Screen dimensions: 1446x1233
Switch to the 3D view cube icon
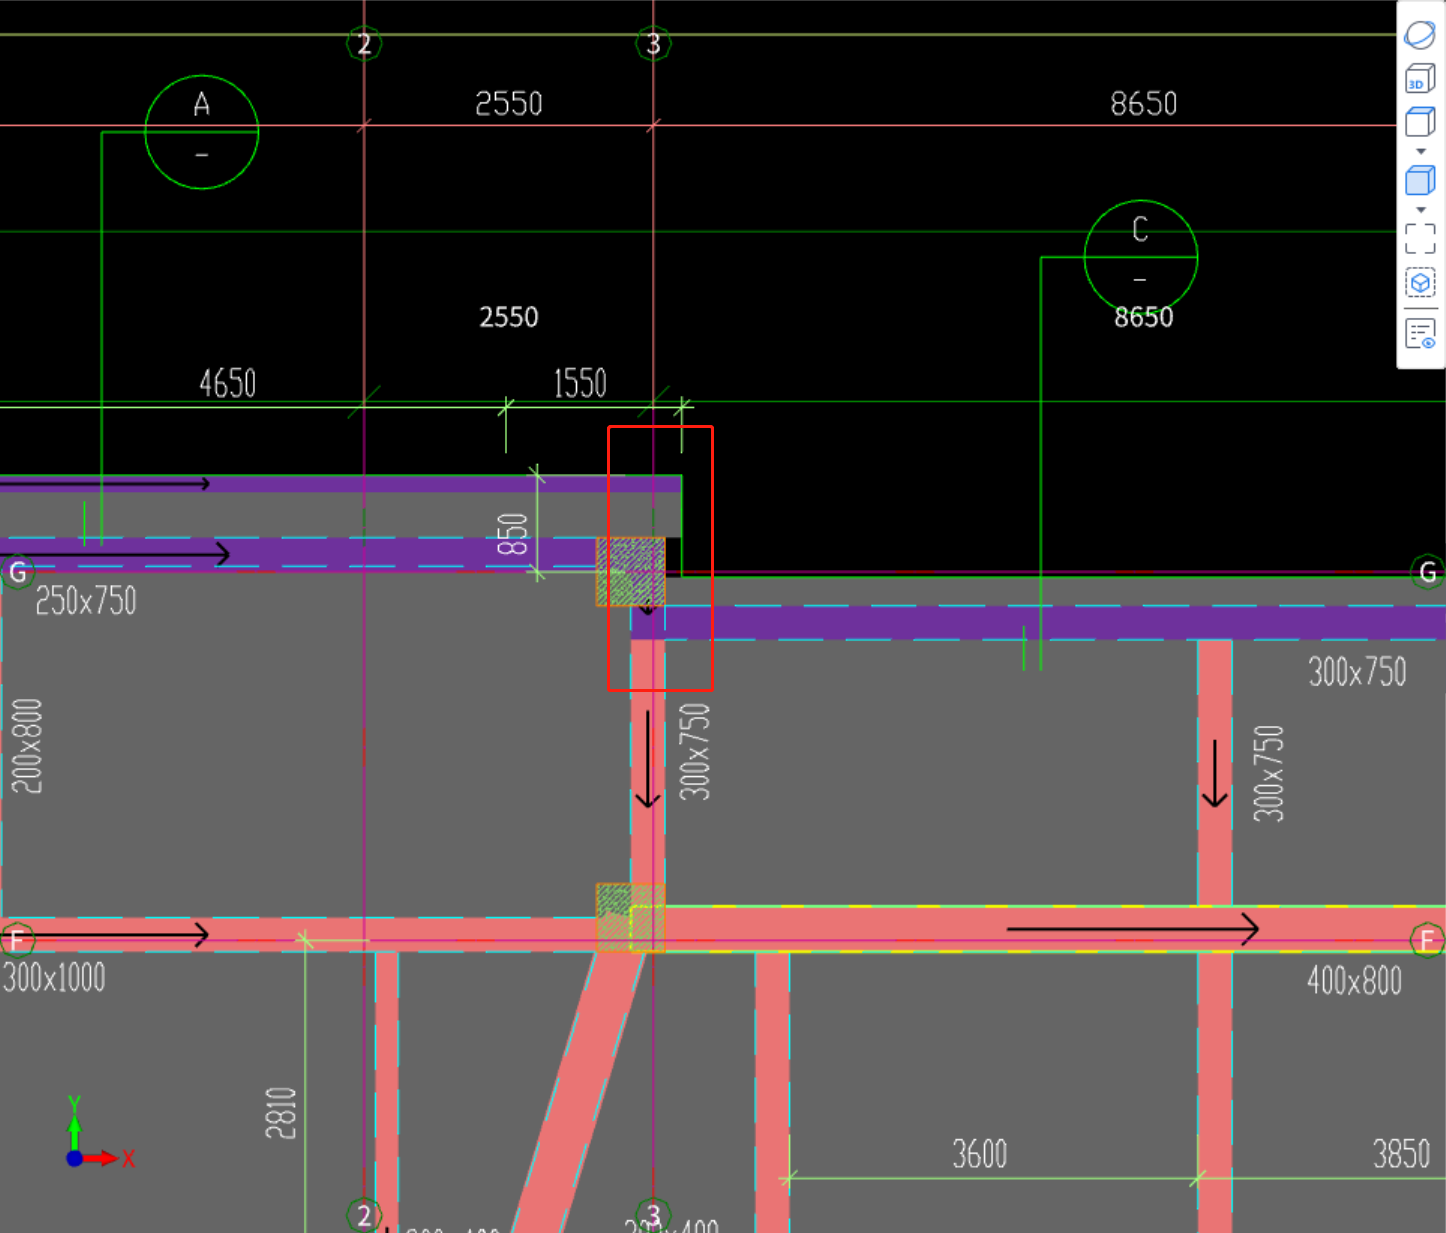tap(1420, 79)
